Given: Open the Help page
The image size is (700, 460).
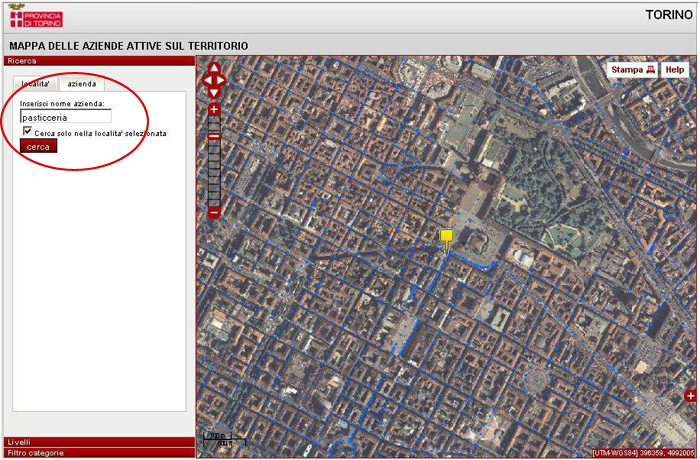Looking at the screenshot, I should tap(675, 70).
